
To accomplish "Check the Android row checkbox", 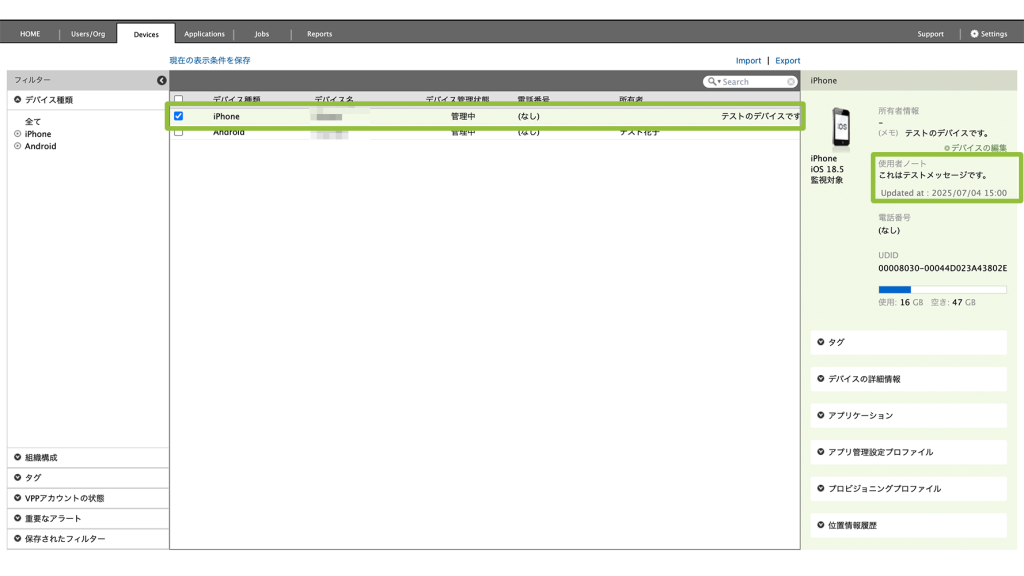I will pos(178,132).
